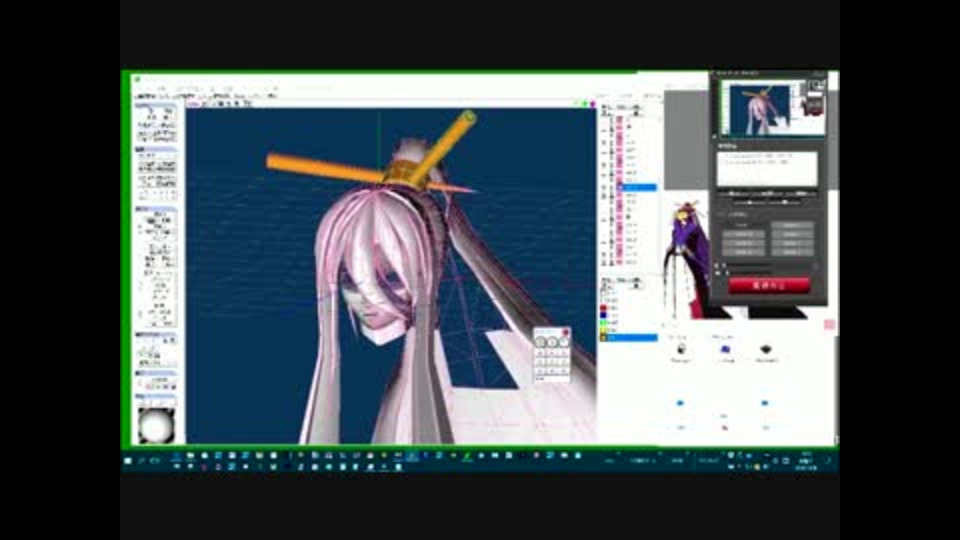Click the green dot at the viewport's upper-right corner
Image resolution: width=960 pixels, height=540 pixels.
[x=584, y=104]
